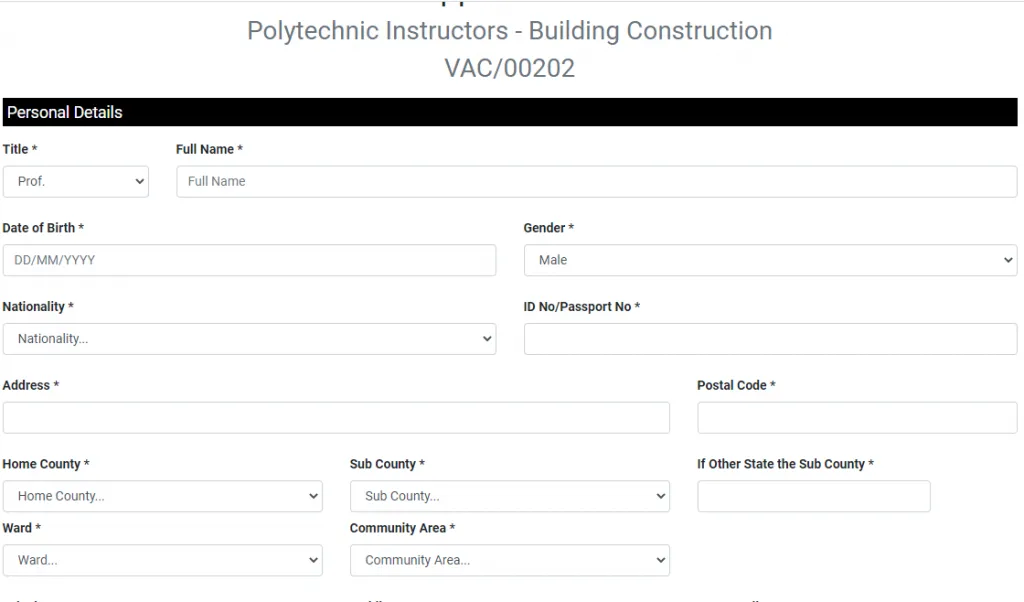This screenshot has width=1024, height=602.
Task: Click the Personal Details section header
Action: tap(65, 112)
